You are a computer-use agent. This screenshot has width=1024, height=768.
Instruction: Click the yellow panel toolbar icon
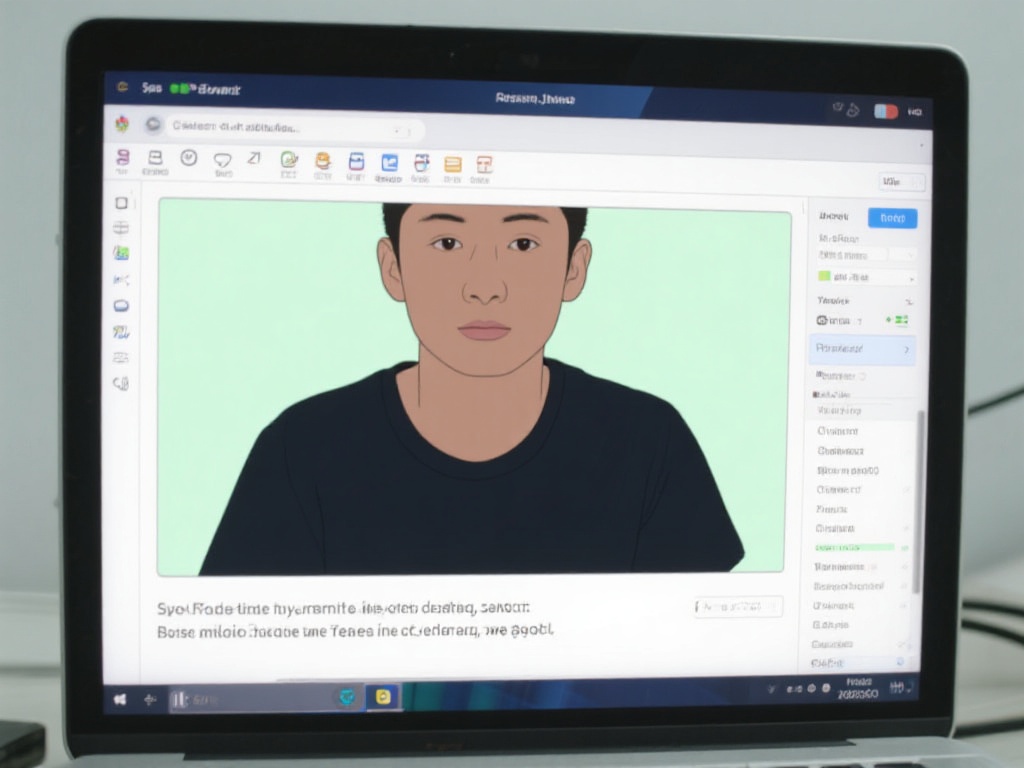point(452,165)
